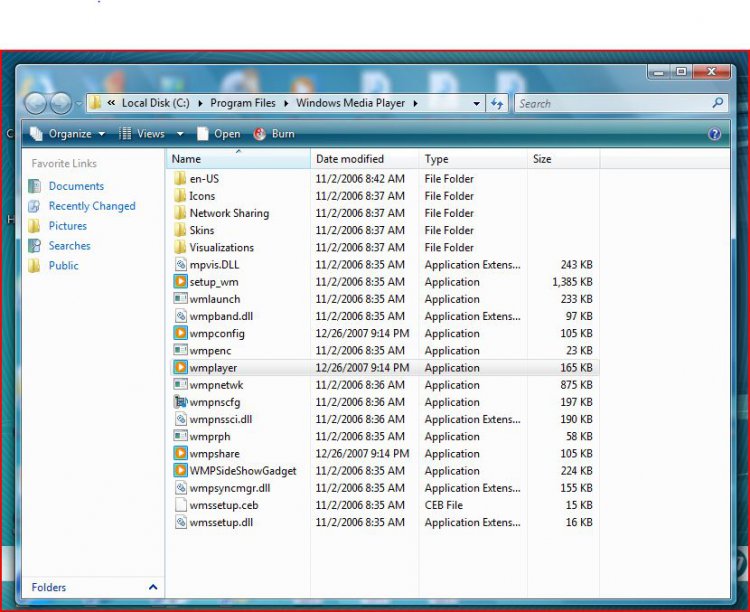Select the wmpnssci.dll file name
Image resolution: width=750 pixels, height=612 pixels.
(x=221, y=420)
